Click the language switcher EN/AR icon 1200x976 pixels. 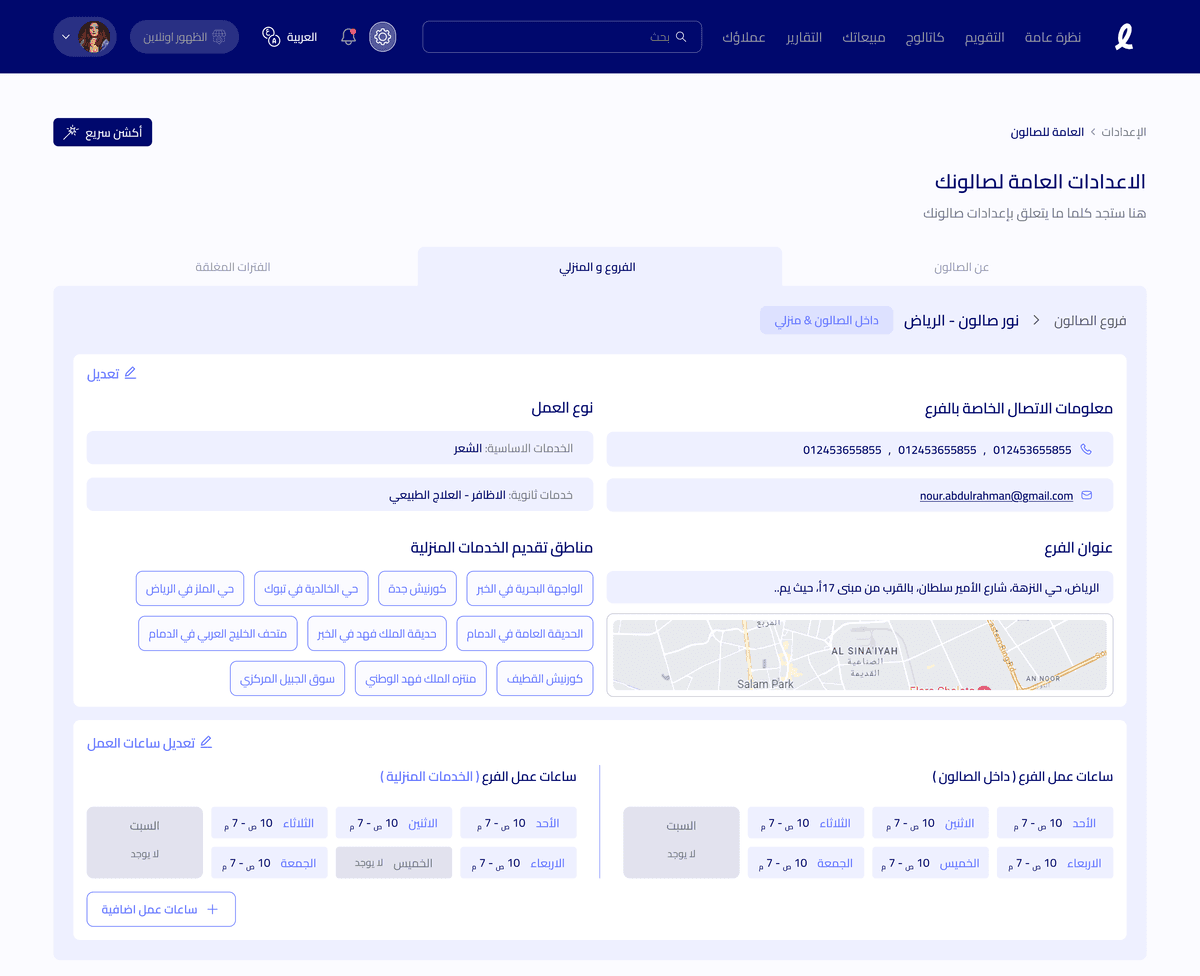(x=270, y=36)
